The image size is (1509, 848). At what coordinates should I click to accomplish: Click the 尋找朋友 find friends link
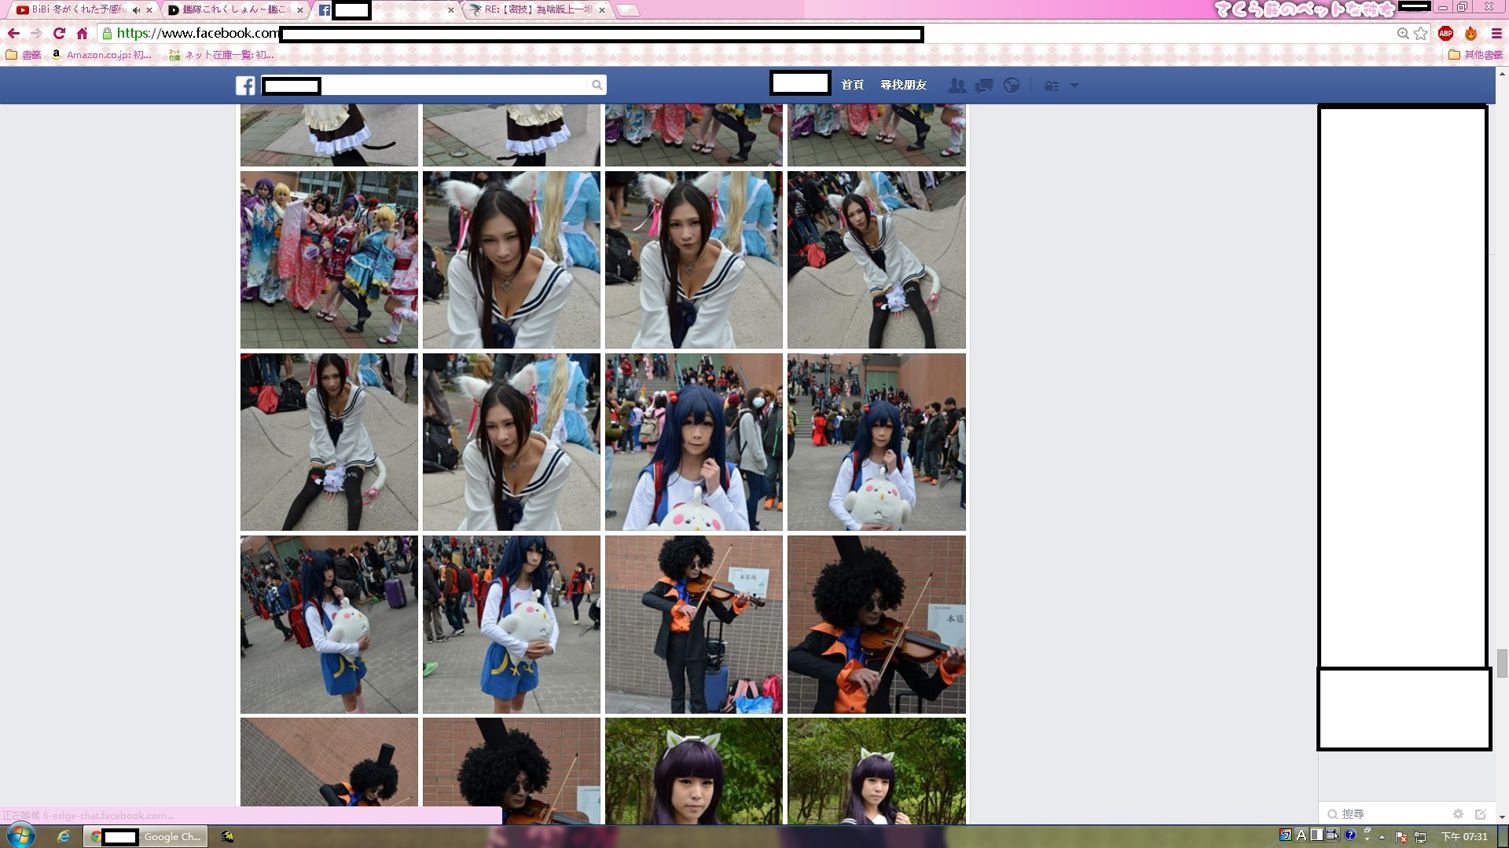(x=903, y=85)
